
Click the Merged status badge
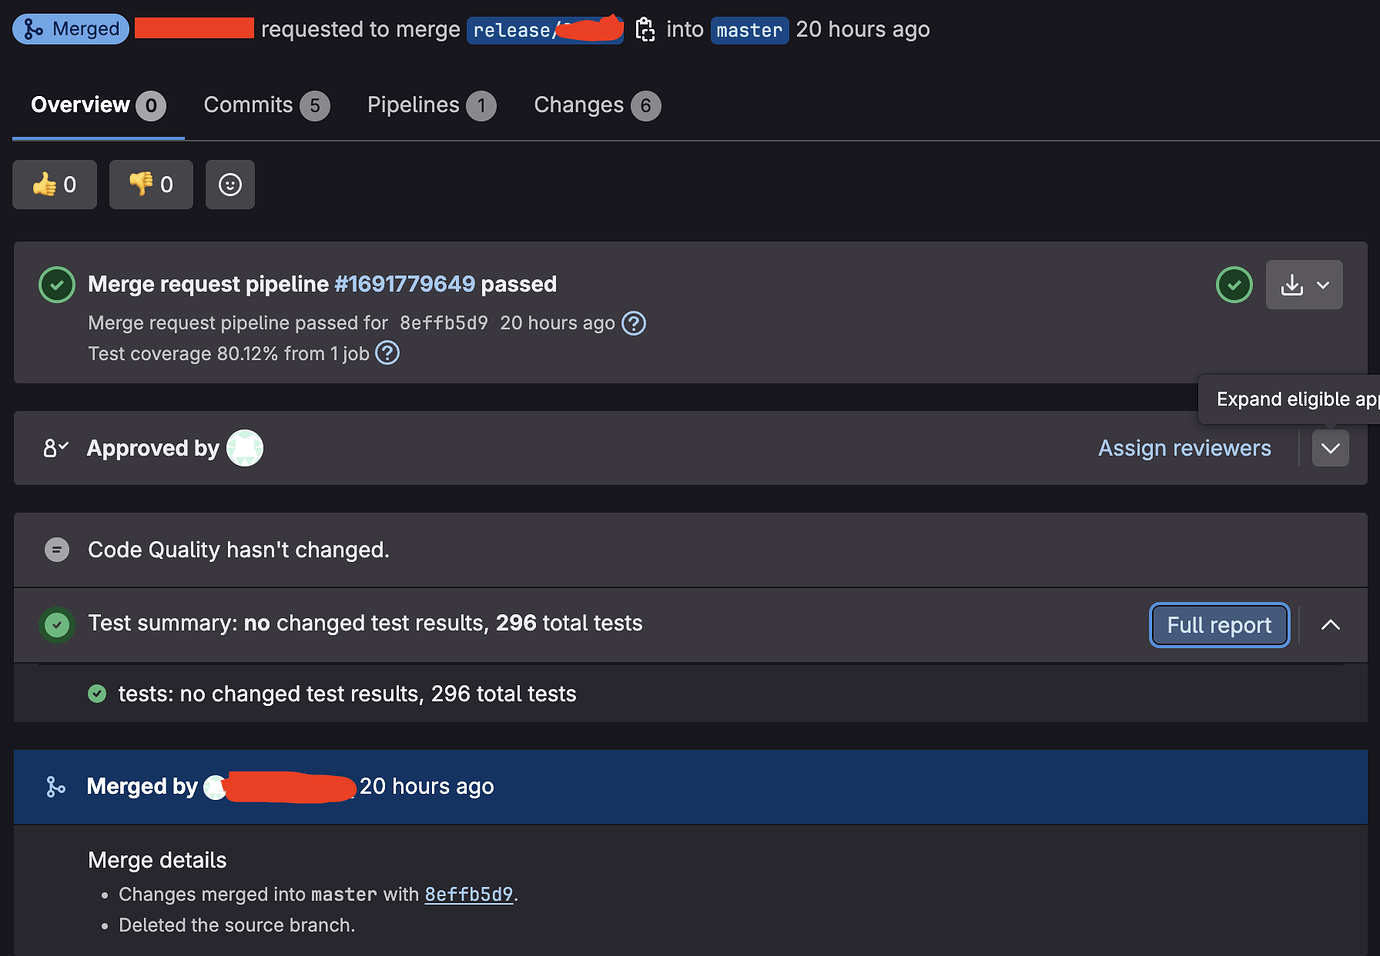(x=70, y=29)
